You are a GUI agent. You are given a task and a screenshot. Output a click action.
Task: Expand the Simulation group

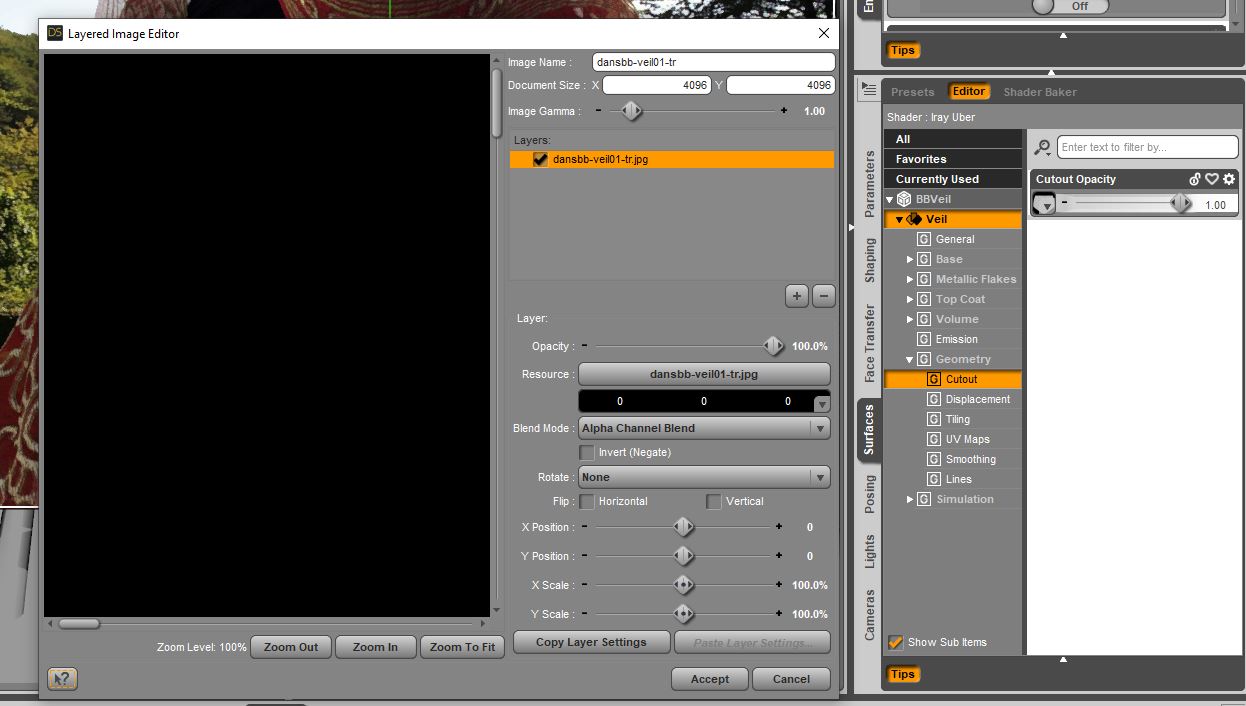[910, 499]
